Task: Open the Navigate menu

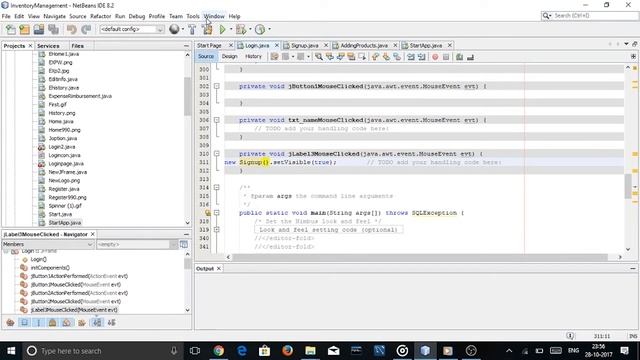Action: click(54, 16)
